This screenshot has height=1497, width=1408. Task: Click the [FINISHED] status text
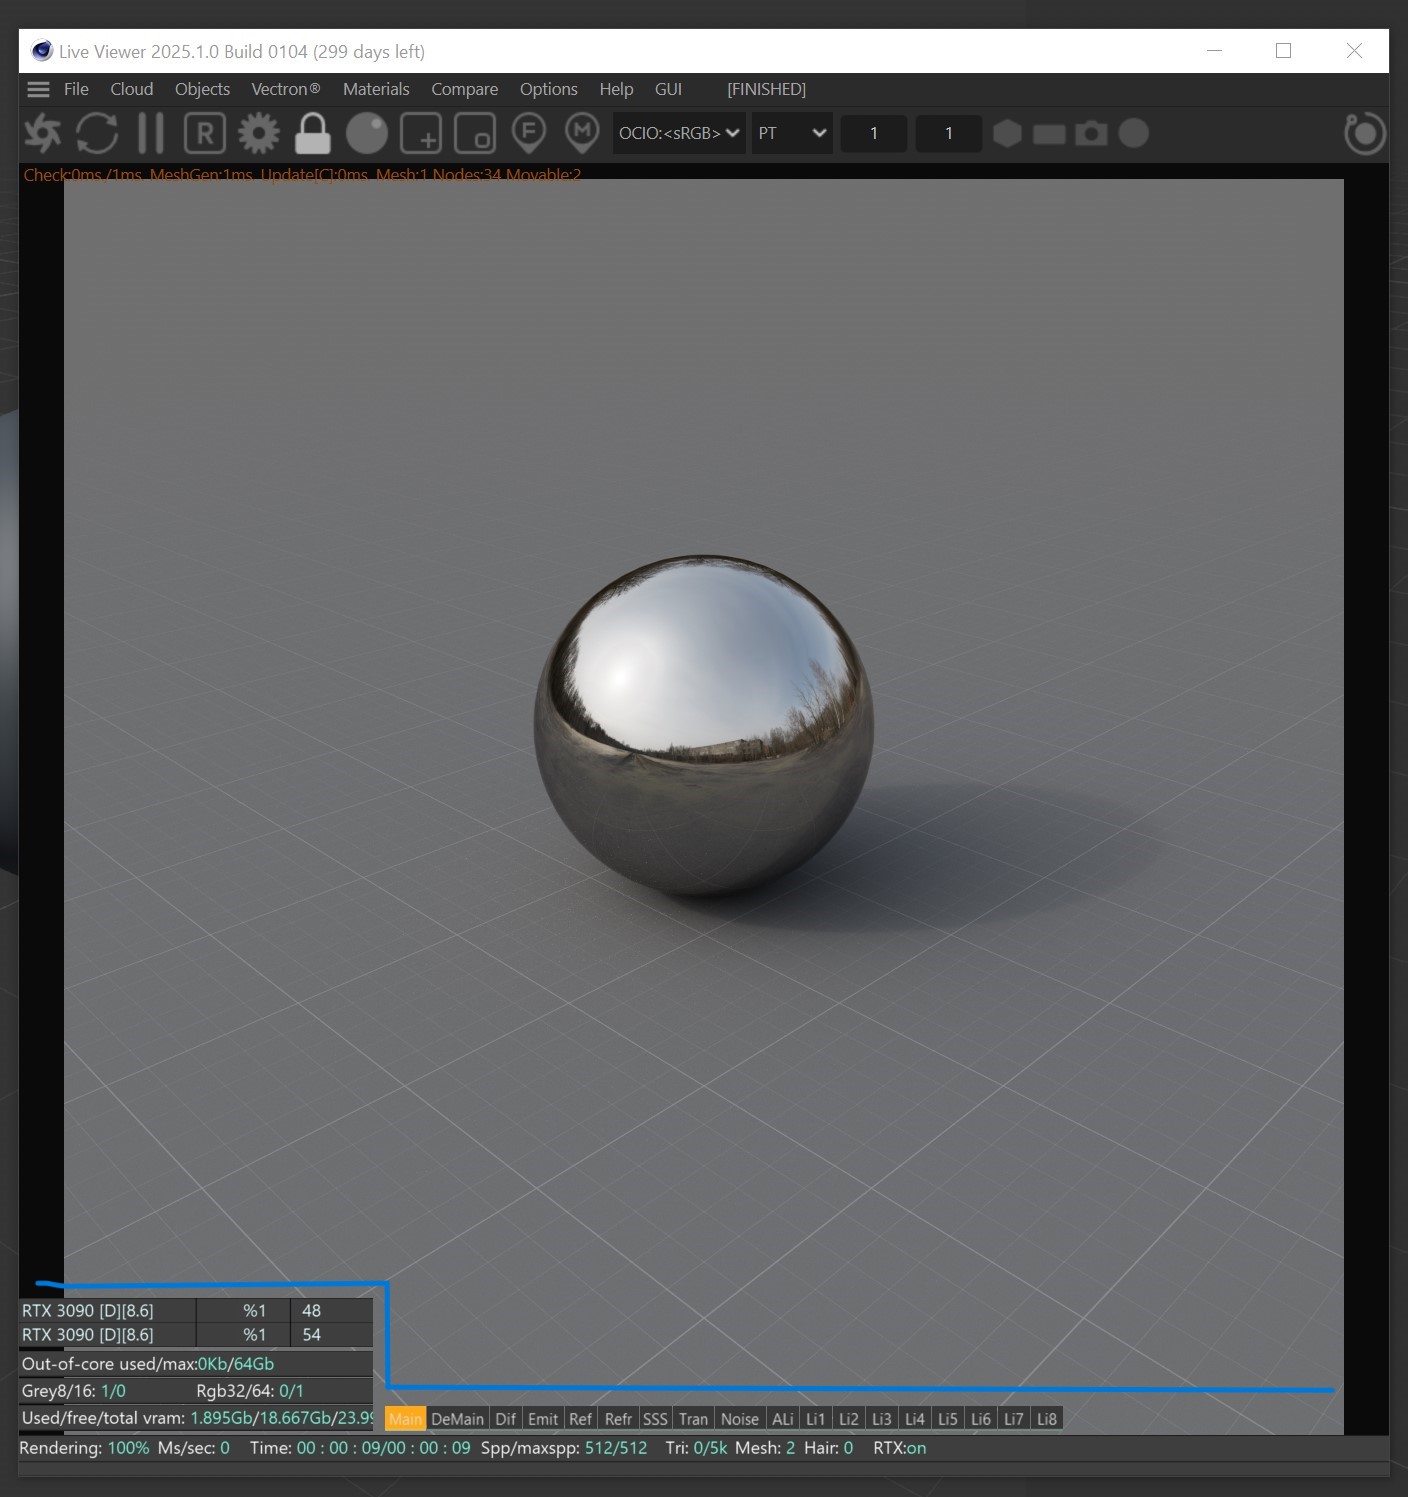(x=766, y=89)
